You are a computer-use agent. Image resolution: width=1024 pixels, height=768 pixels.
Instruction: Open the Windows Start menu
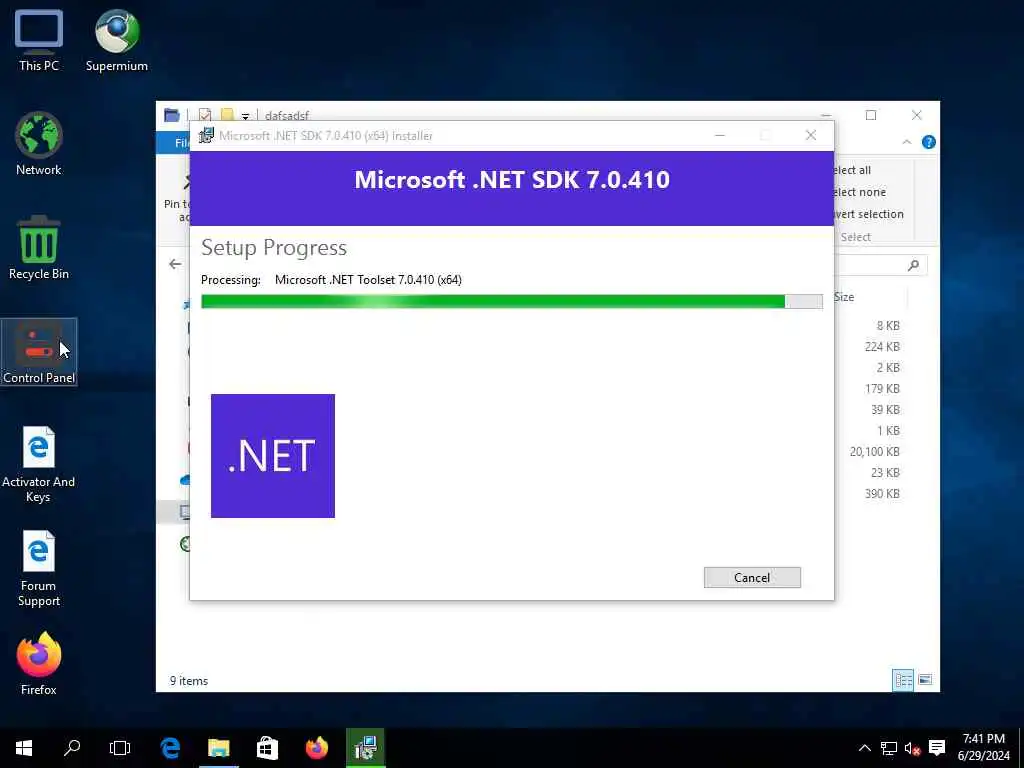click(x=24, y=748)
